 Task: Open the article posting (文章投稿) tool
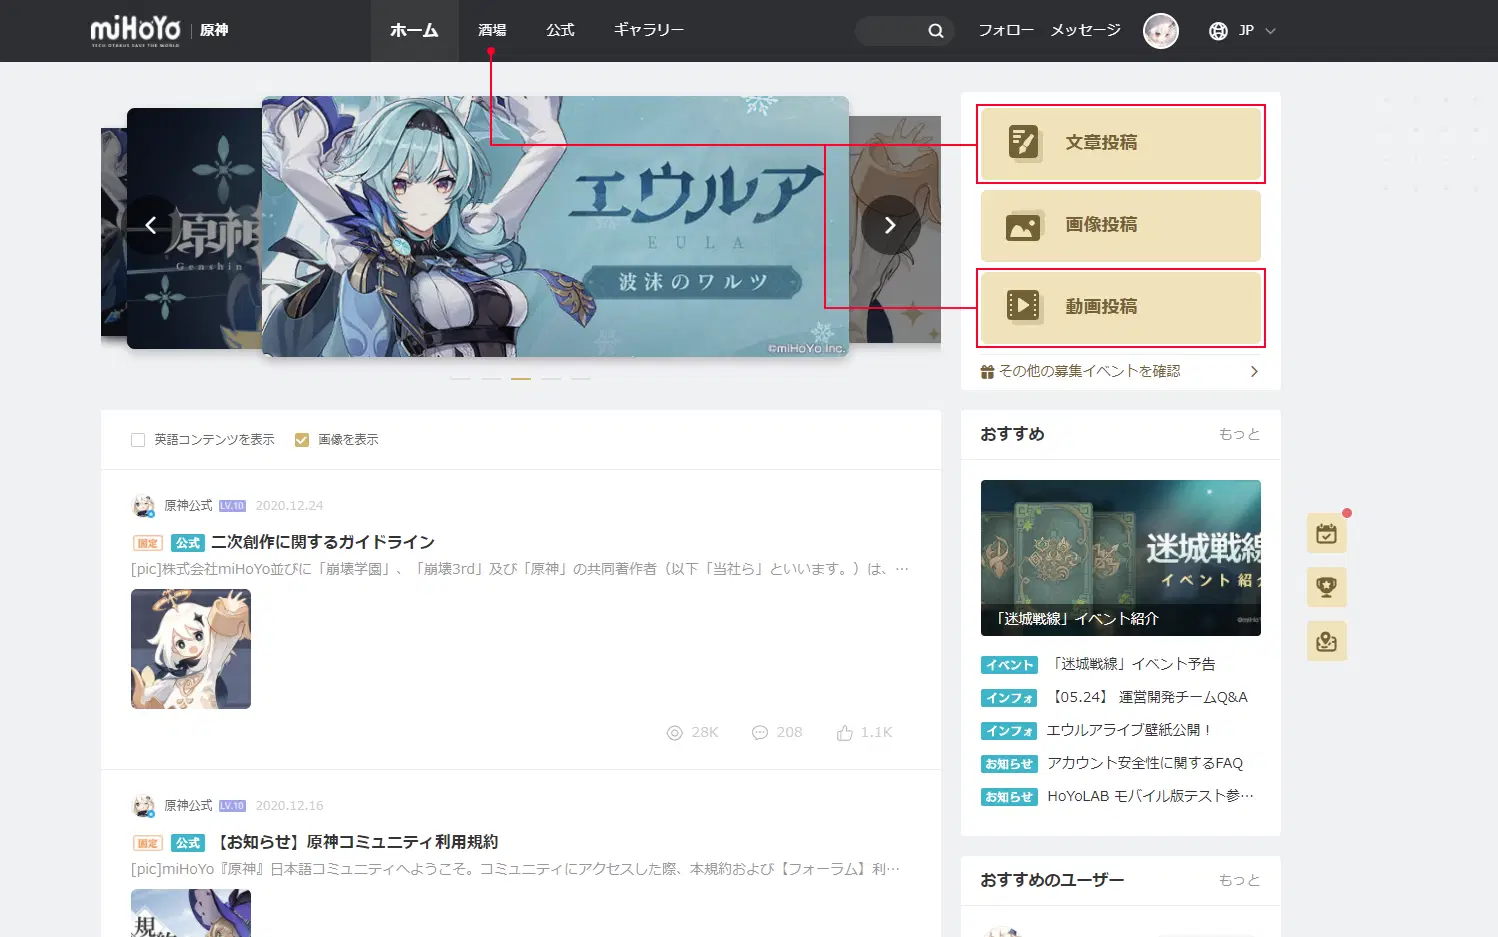(x=1119, y=143)
